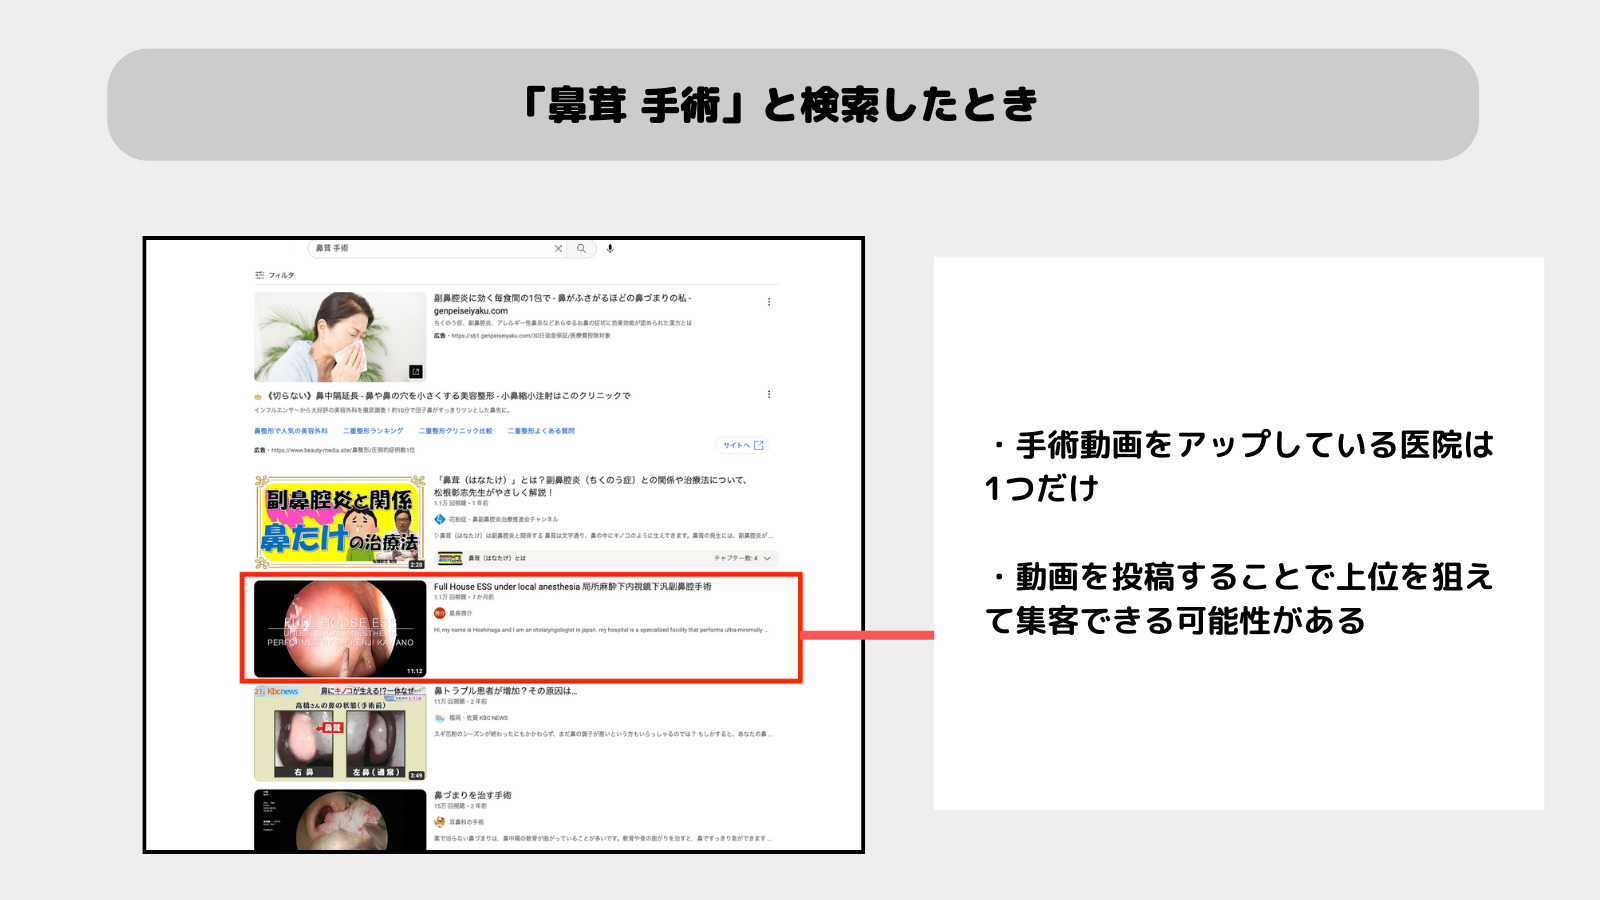
Task: Click the external-link icon on the ad thumbnail
Action: [416, 371]
